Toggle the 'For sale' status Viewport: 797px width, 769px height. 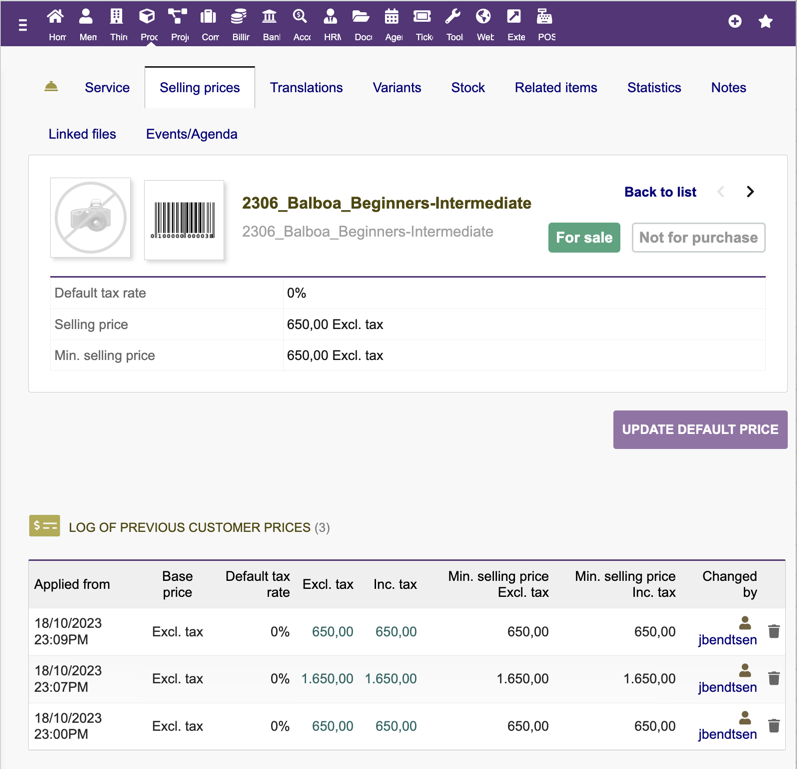tap(584, 238)
